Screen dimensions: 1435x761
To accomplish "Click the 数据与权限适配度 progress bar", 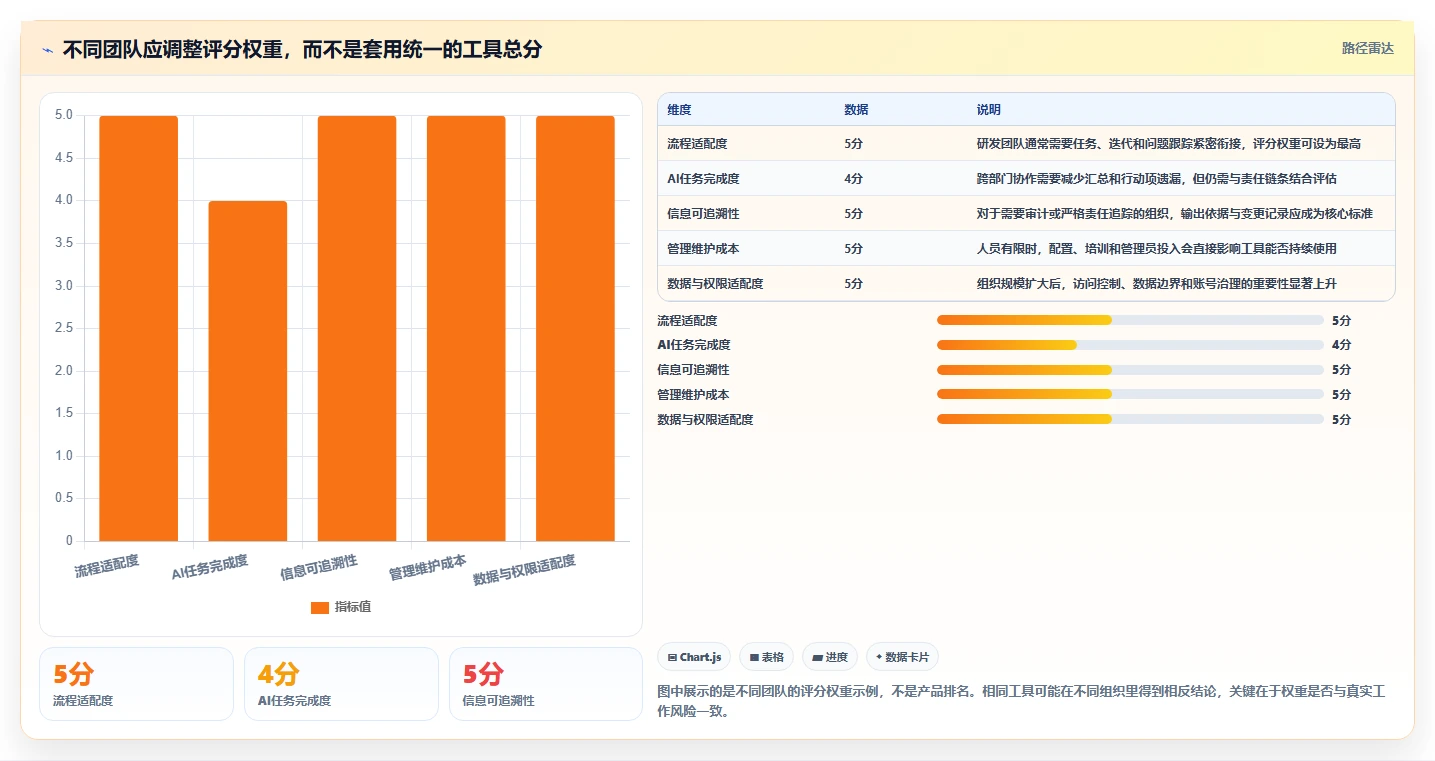I will point(1130,419).
